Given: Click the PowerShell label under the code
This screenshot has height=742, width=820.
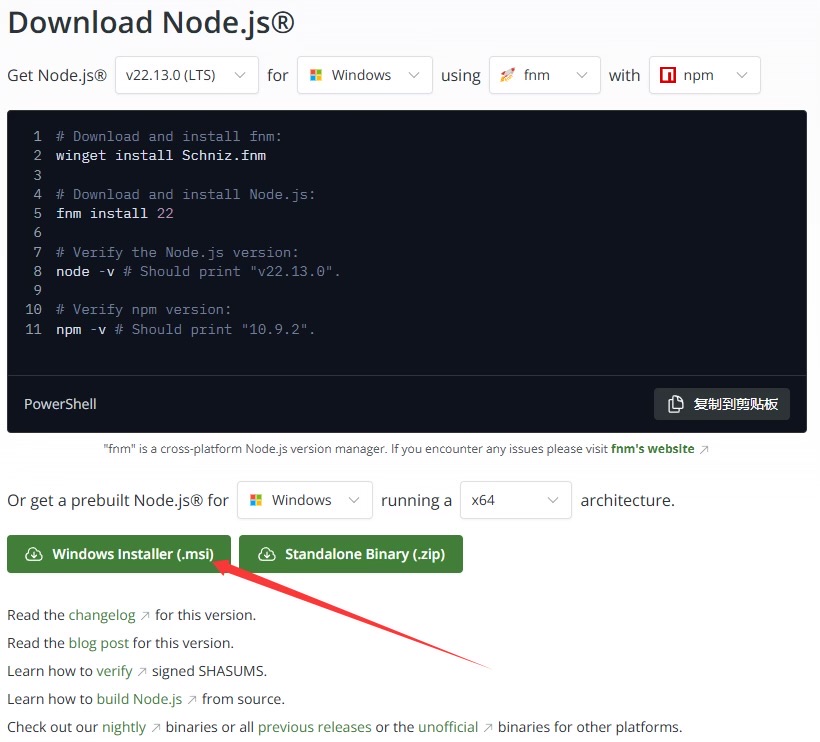Looking at the screenshot, I should (x=60, y=404).
